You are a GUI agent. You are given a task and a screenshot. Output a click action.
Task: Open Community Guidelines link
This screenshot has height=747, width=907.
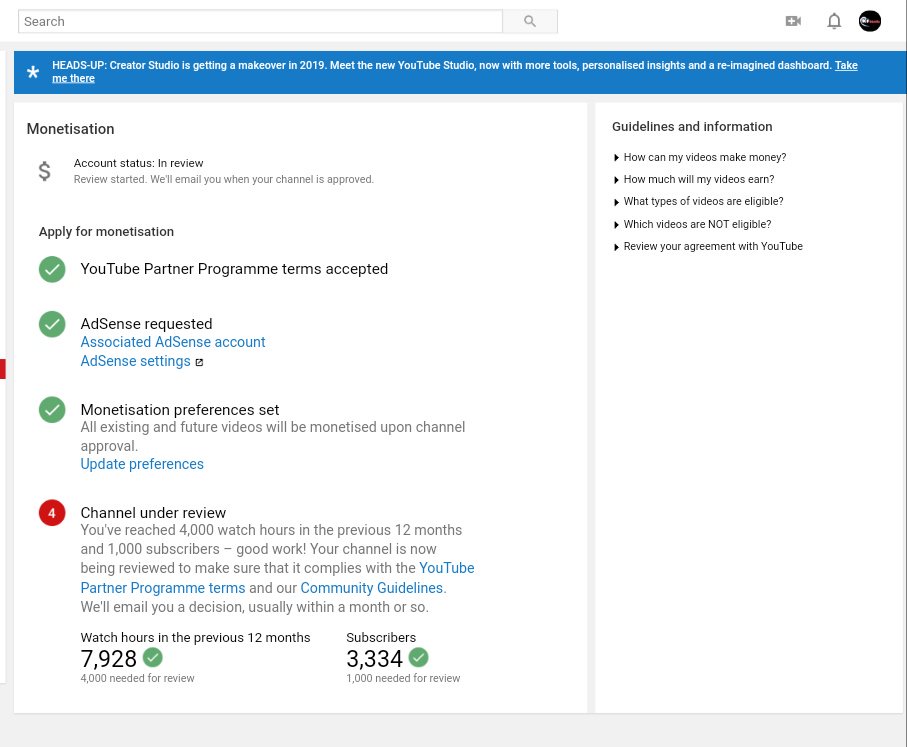373,588
